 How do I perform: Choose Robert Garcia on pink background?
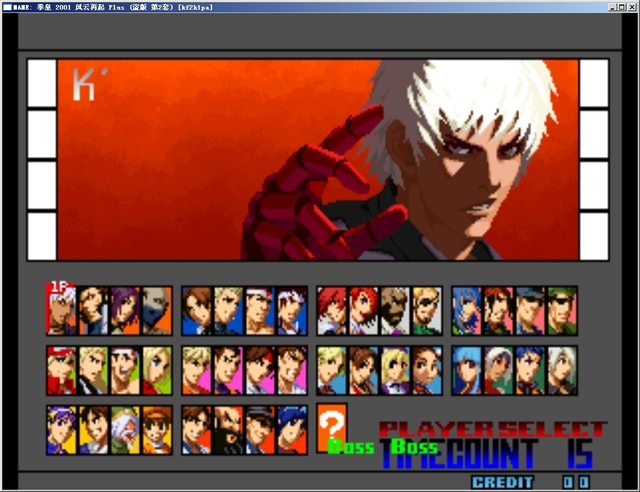tap(229, 370)
